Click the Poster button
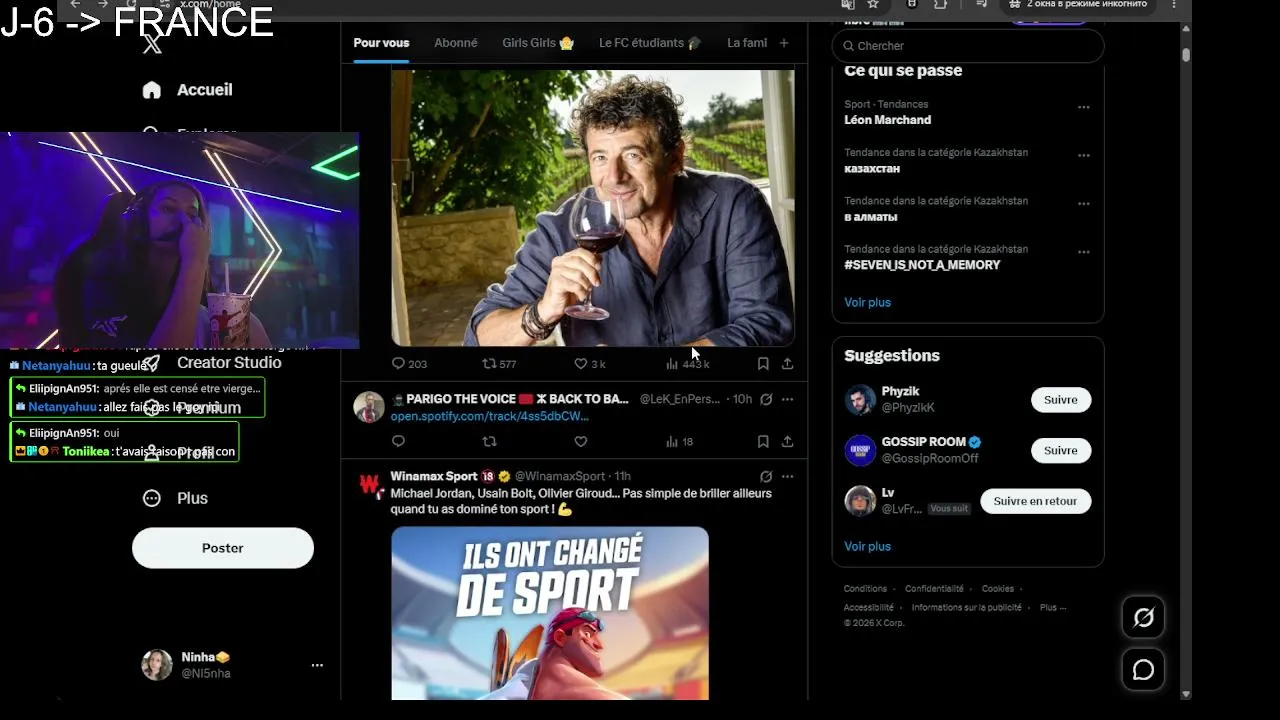The image size is (1280, 720). click(x=223, y=548)
